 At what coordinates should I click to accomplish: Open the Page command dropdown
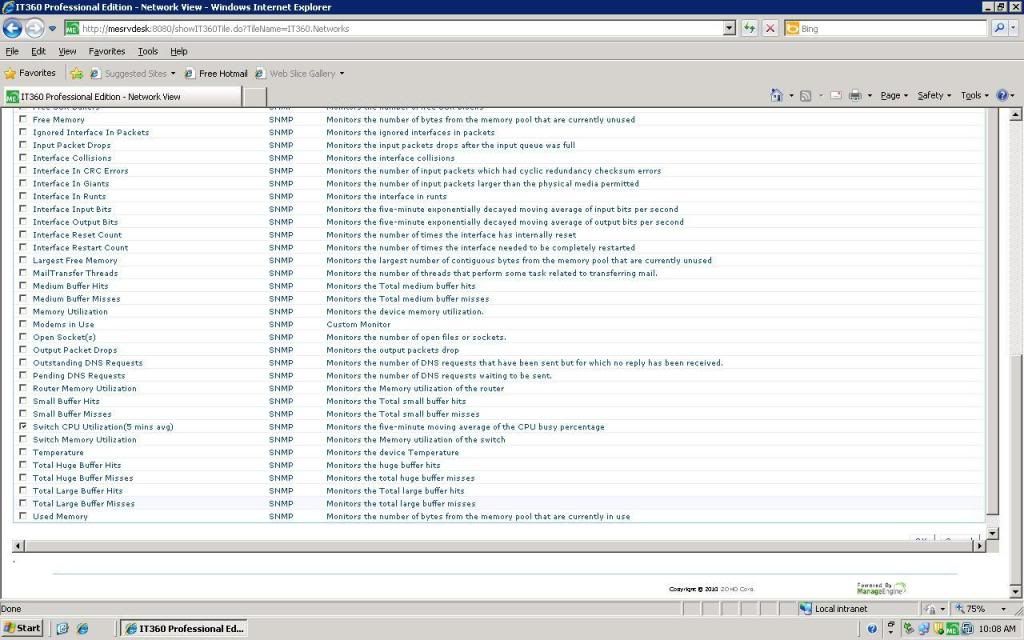894,95
